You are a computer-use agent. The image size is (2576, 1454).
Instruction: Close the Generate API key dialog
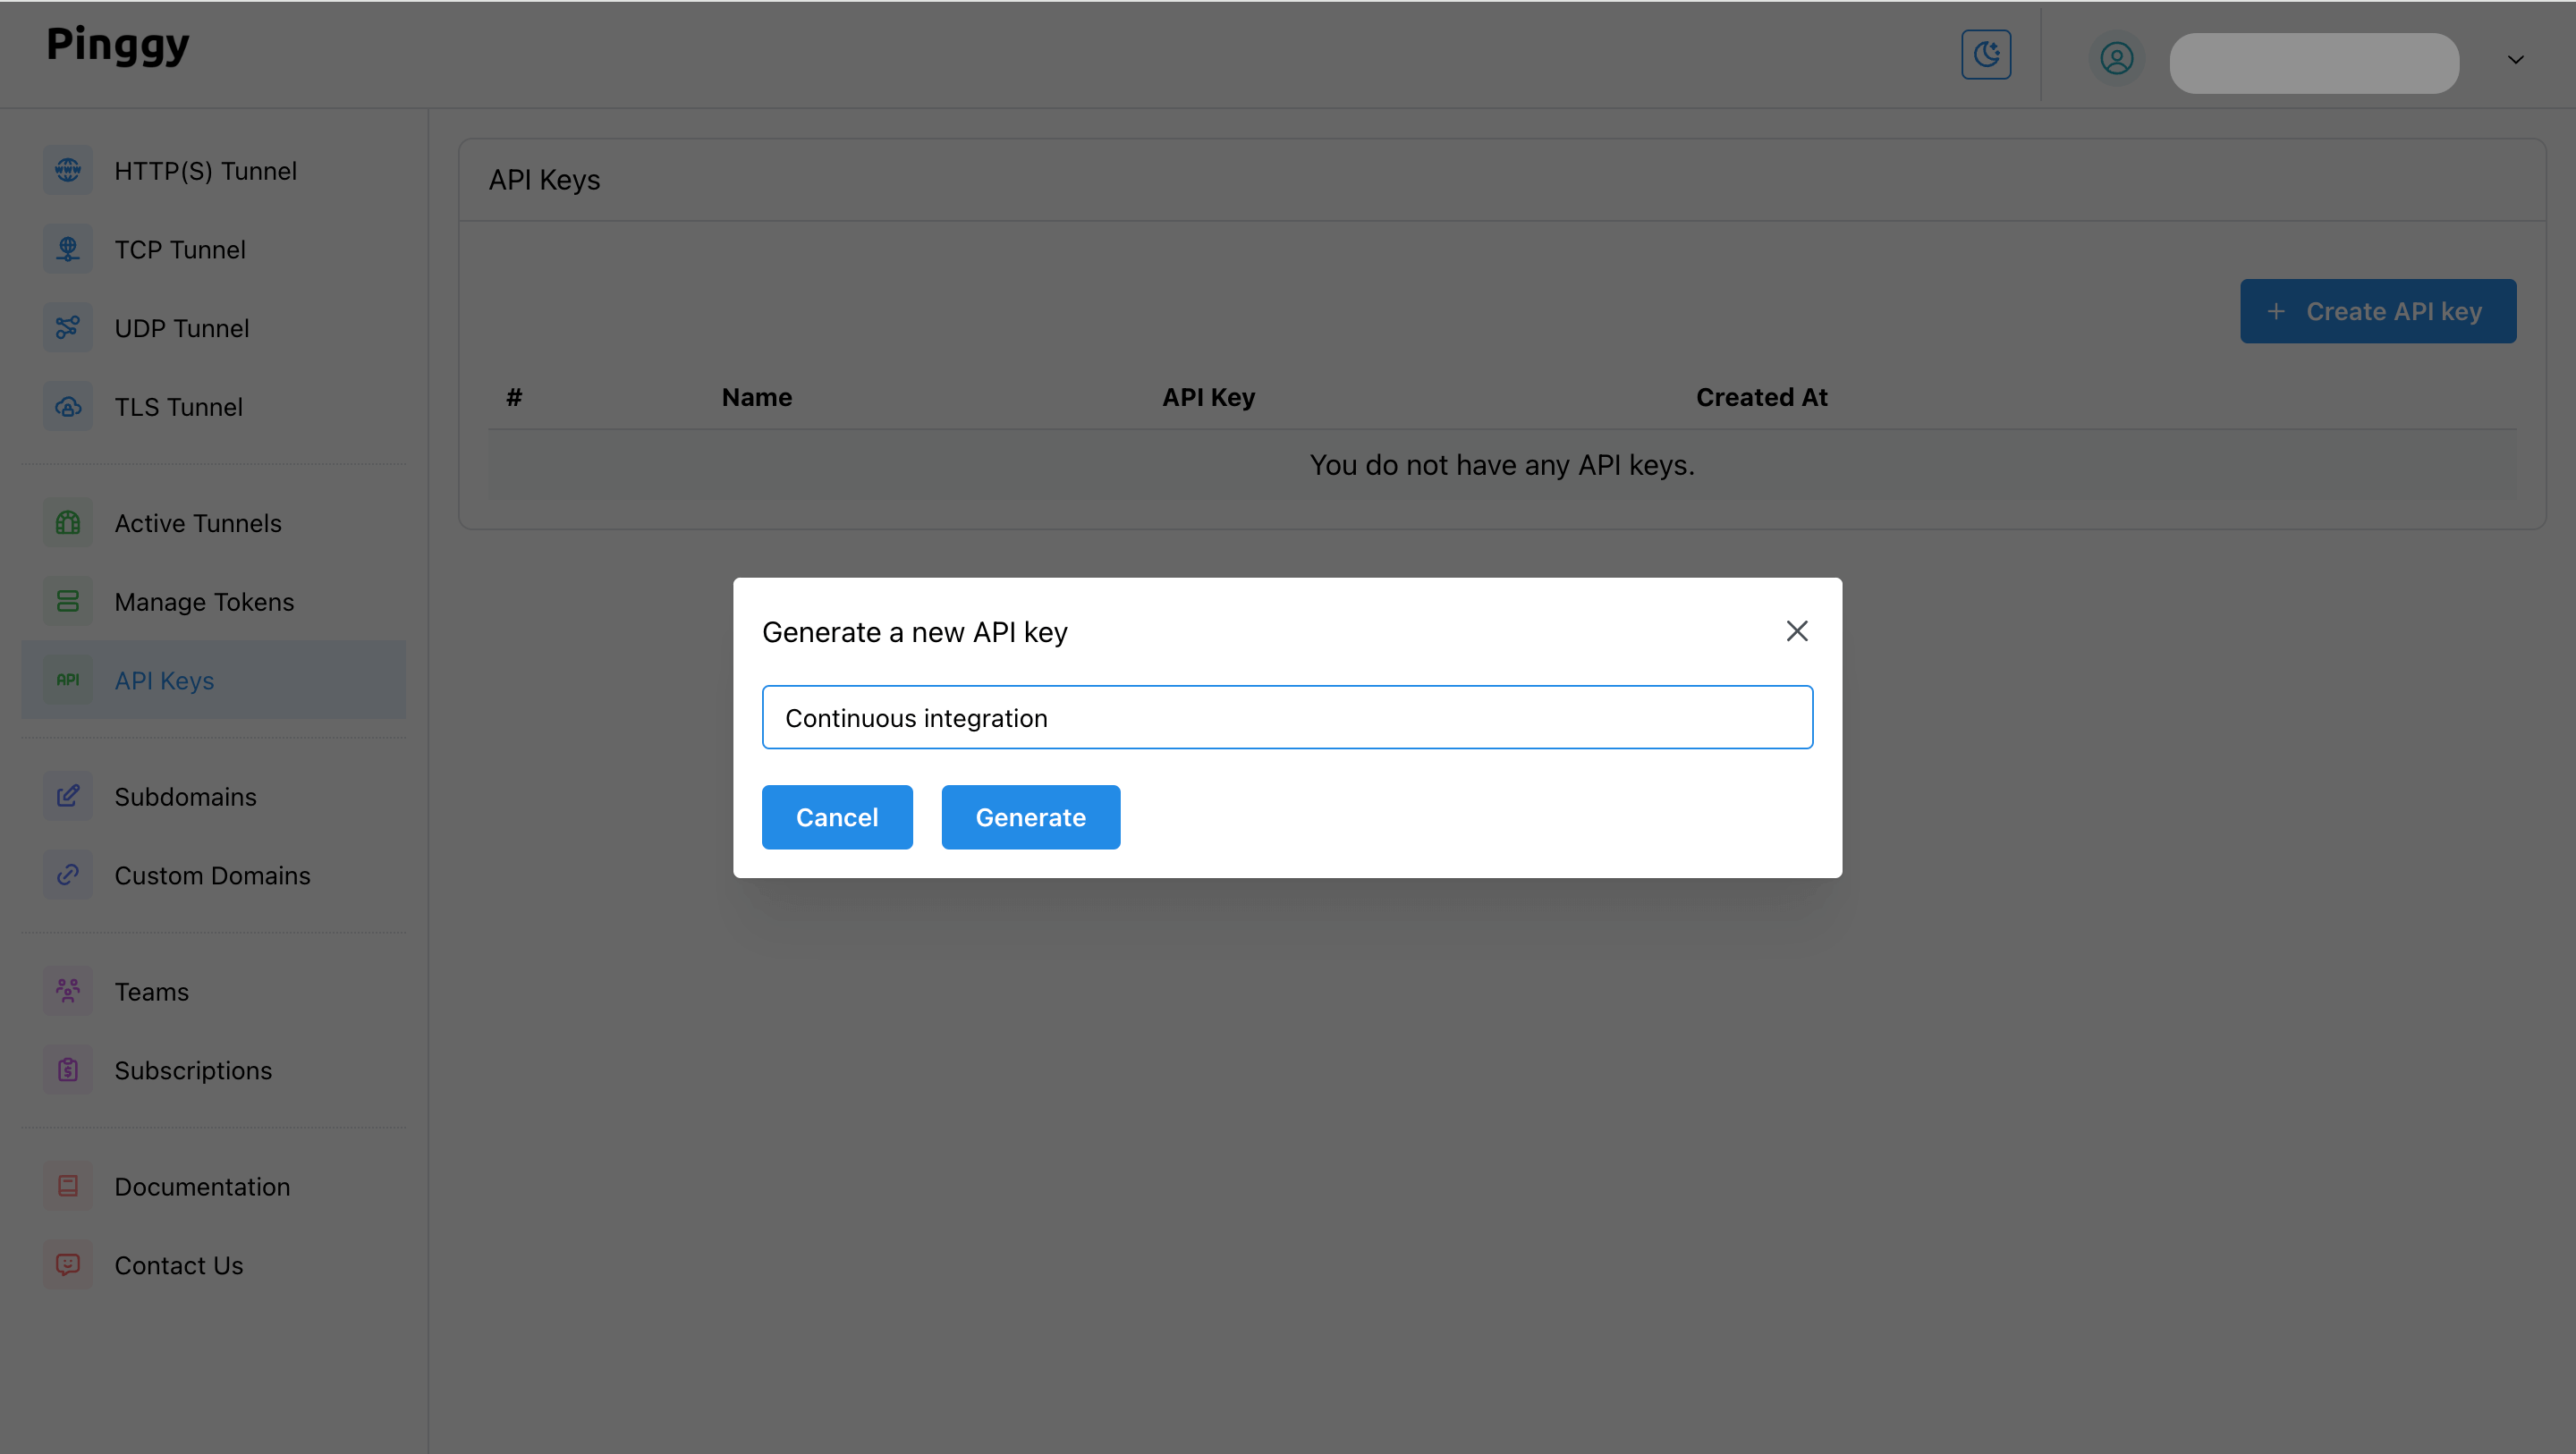click(x=1798, y=631)
